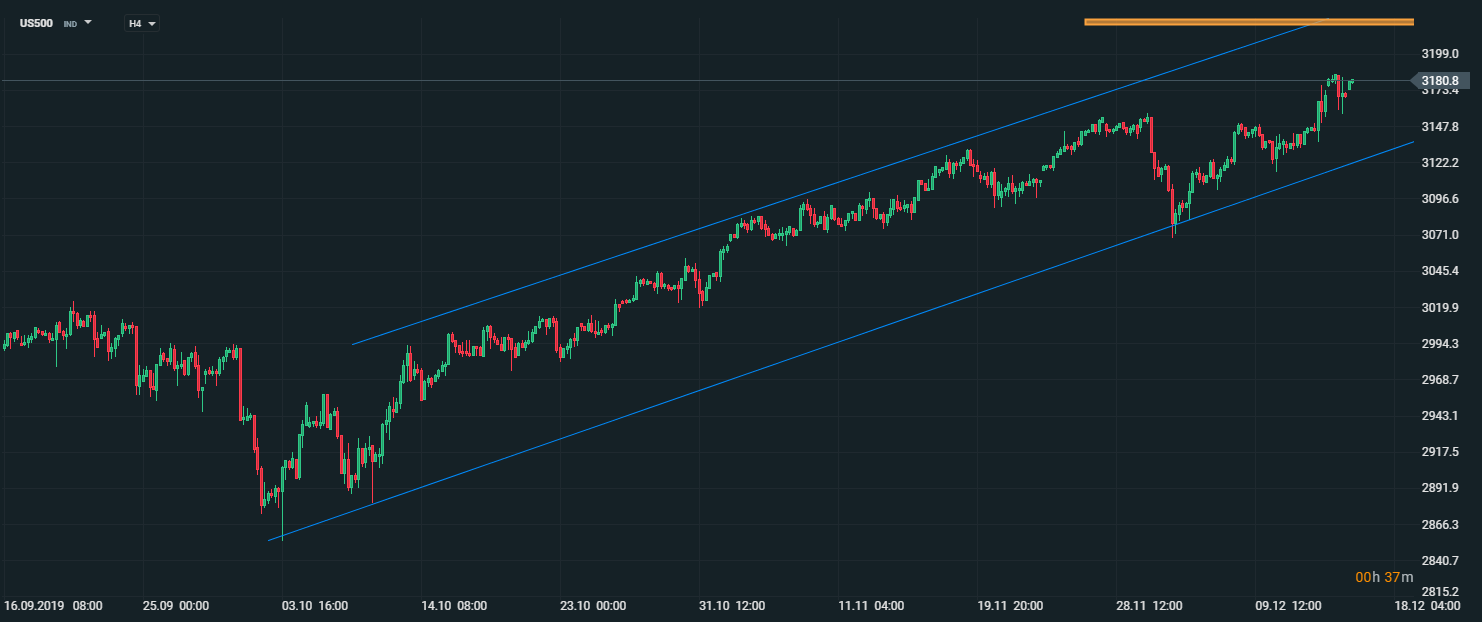Click the 14.10 08:00 time label
The width and height of the screenshot is (1482, 622).
453,606
